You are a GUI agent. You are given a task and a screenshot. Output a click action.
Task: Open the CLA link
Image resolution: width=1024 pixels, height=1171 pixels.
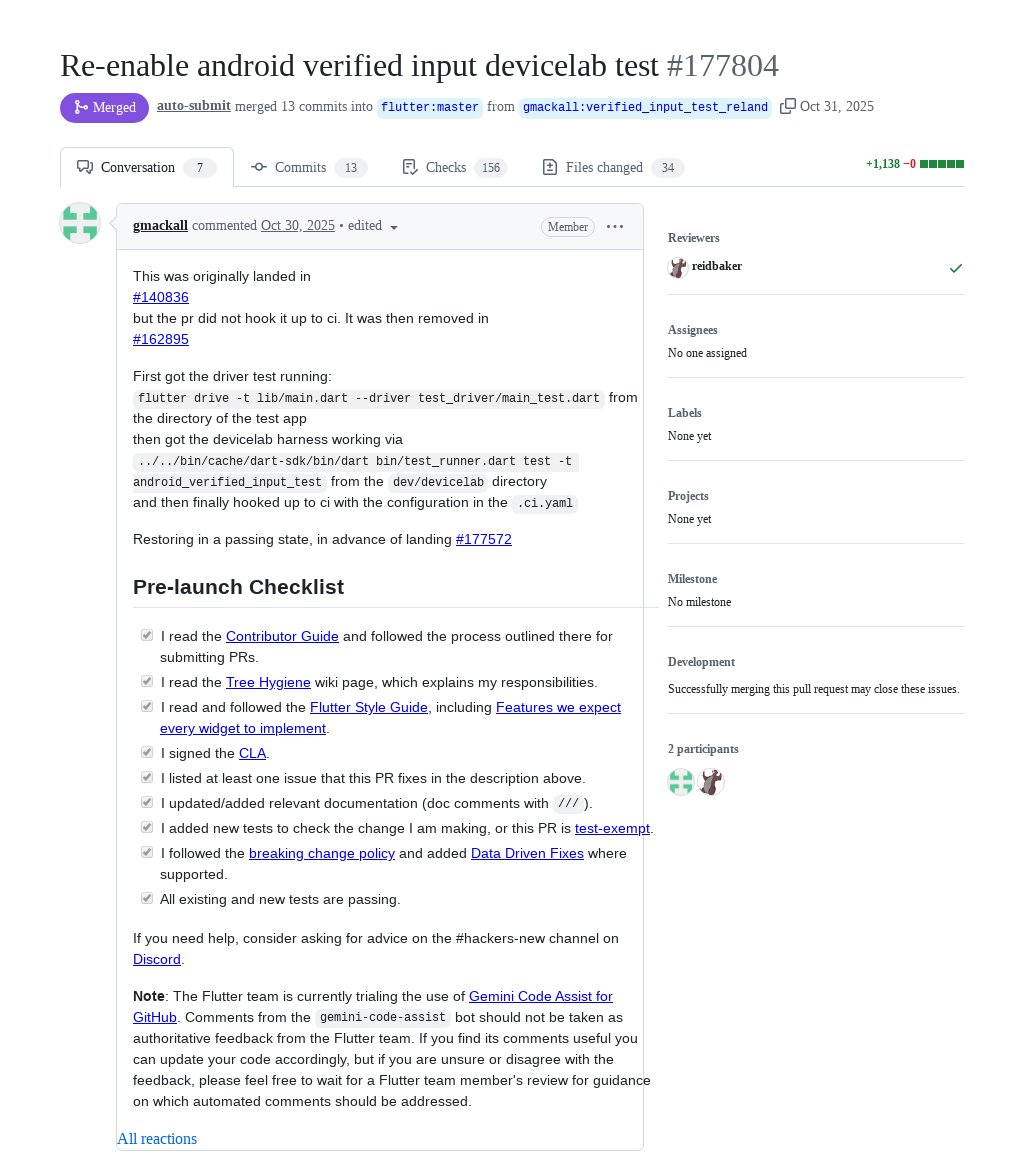point(252,754)
